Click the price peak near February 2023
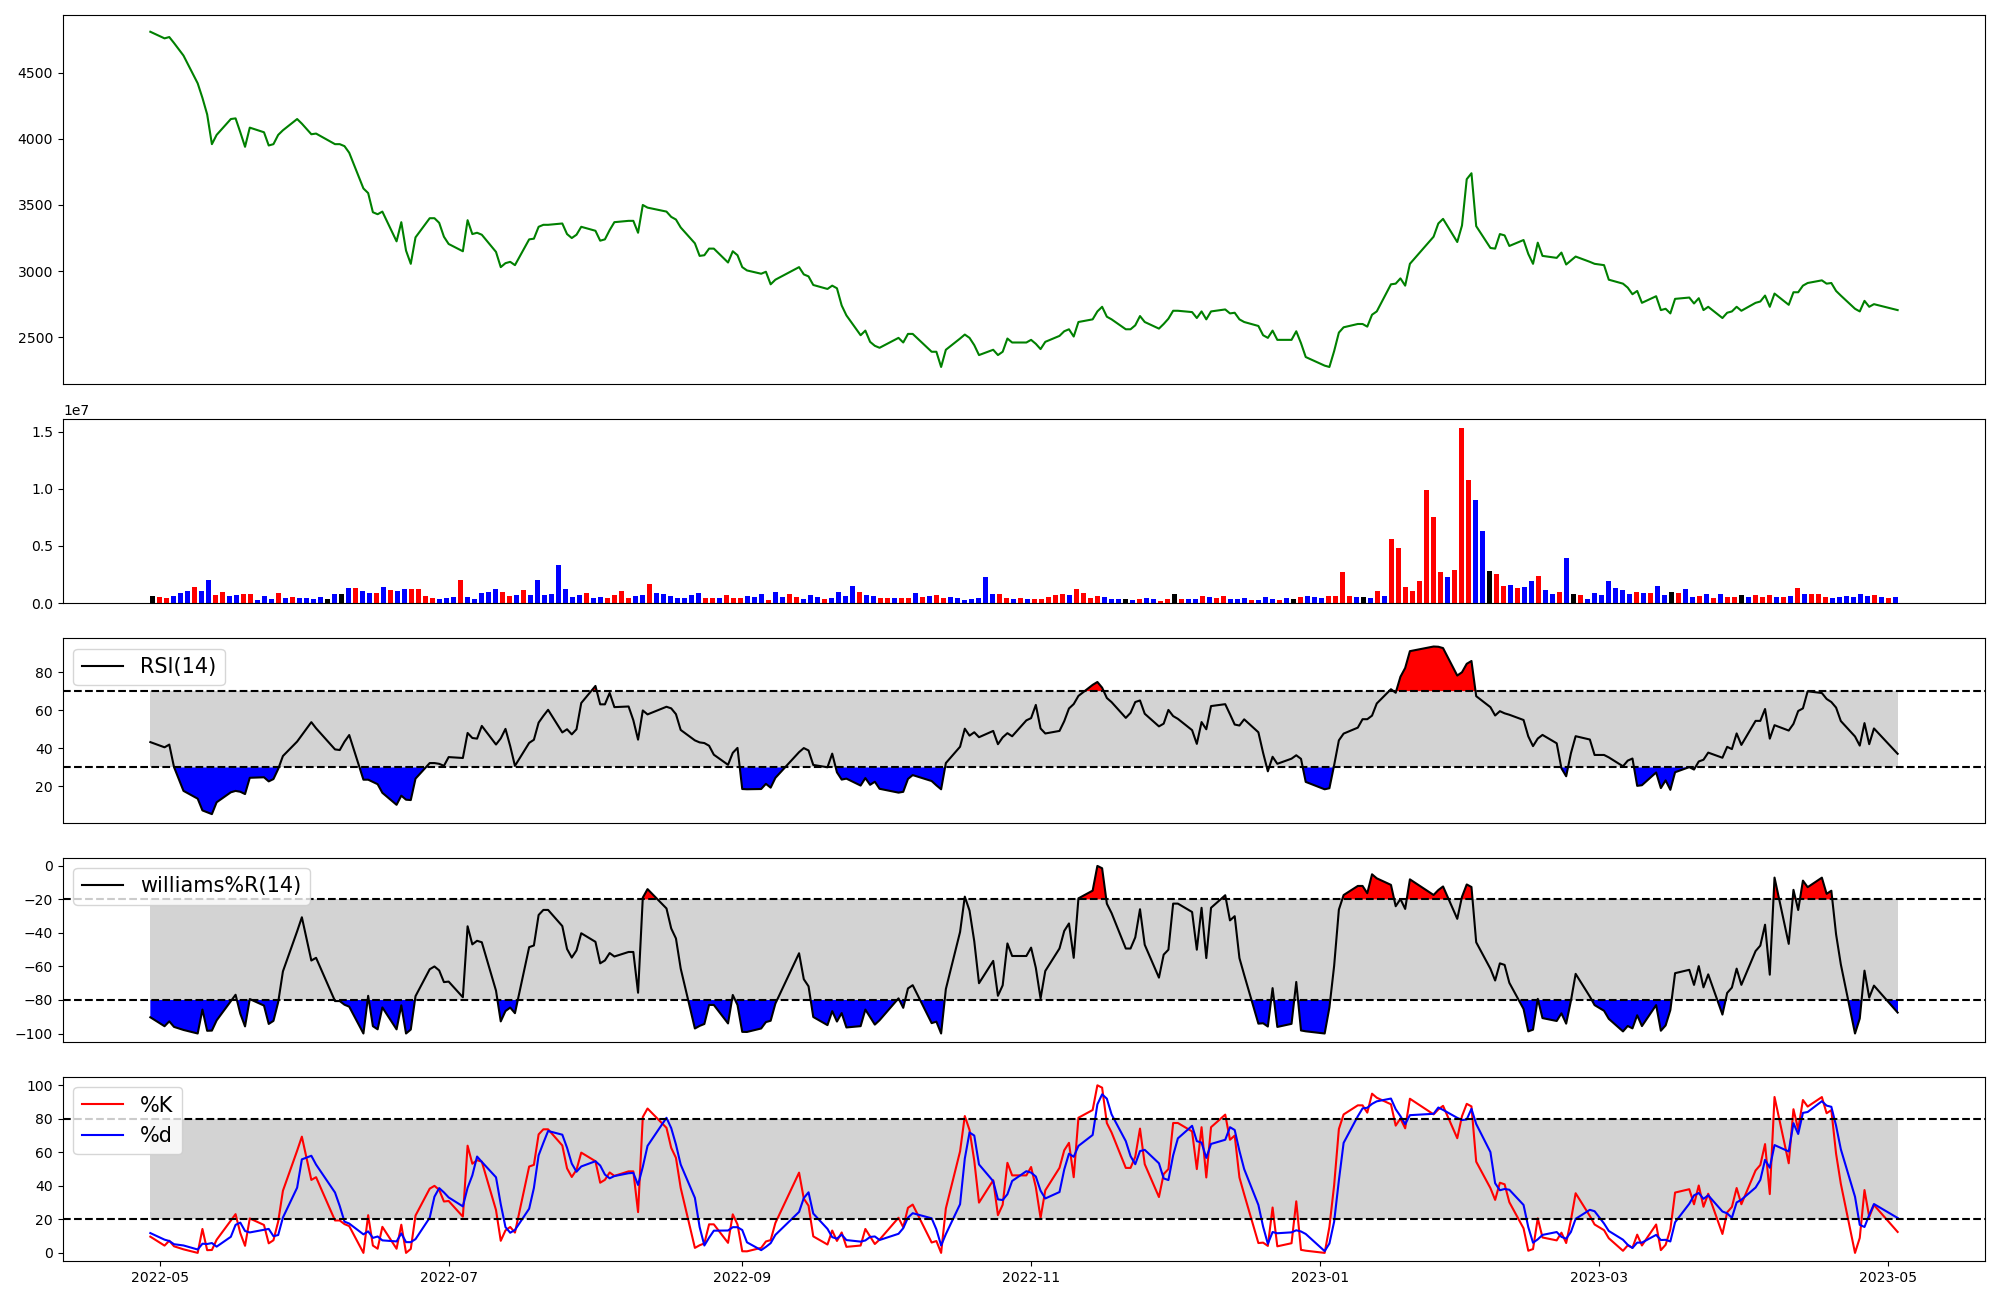 tap(1471, 174)
